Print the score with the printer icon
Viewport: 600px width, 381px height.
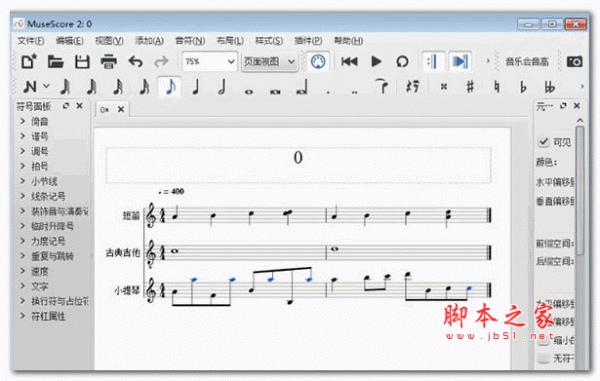click(109, 62)
